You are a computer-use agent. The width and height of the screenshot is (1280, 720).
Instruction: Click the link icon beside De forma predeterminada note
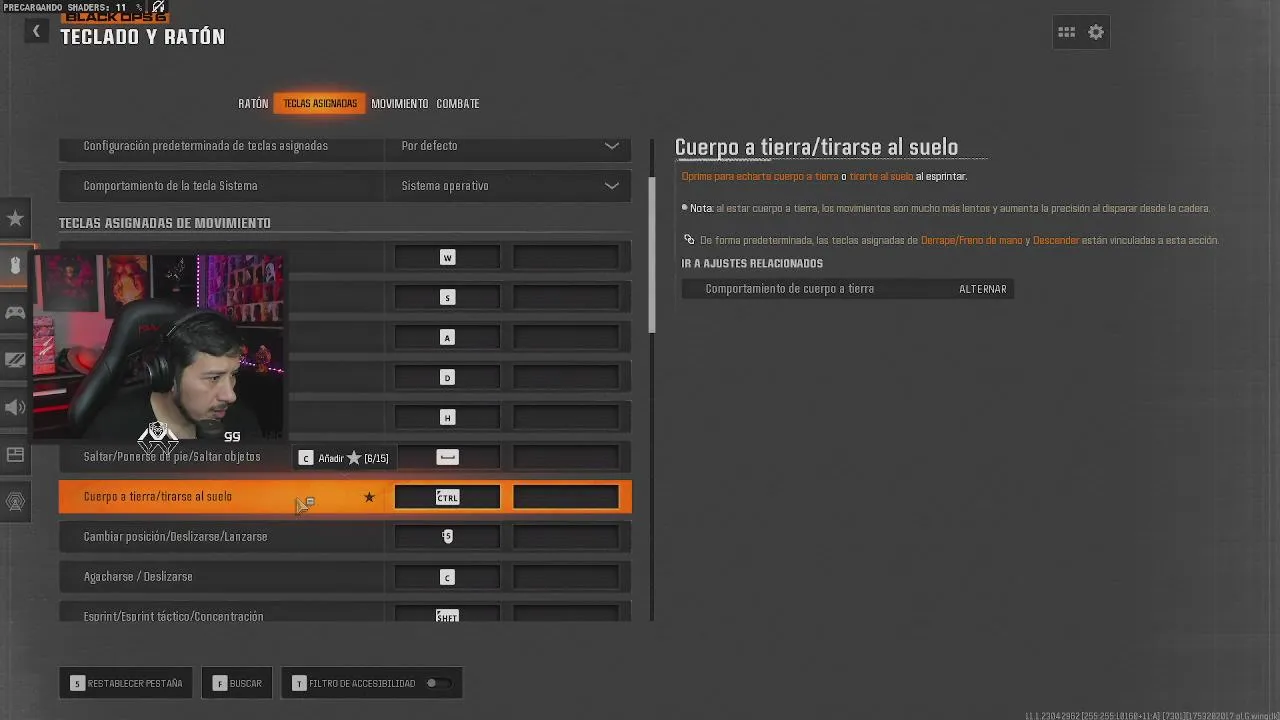pyautogui.click(x=689, y=240)
